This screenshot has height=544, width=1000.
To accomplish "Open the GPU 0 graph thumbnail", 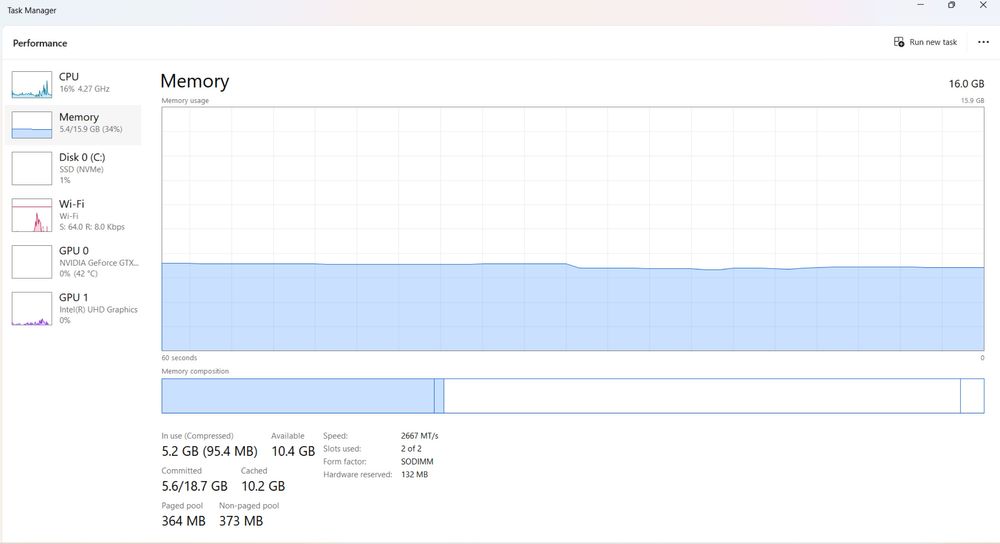I will pos(31,261).
